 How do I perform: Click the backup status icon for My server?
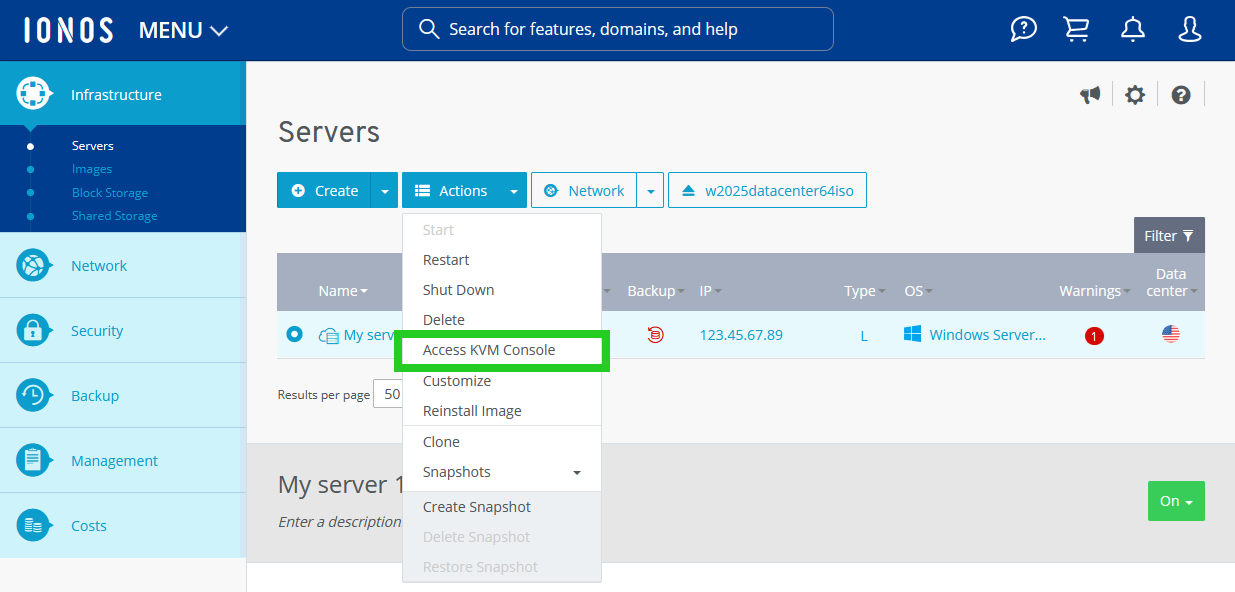[655, 335]
